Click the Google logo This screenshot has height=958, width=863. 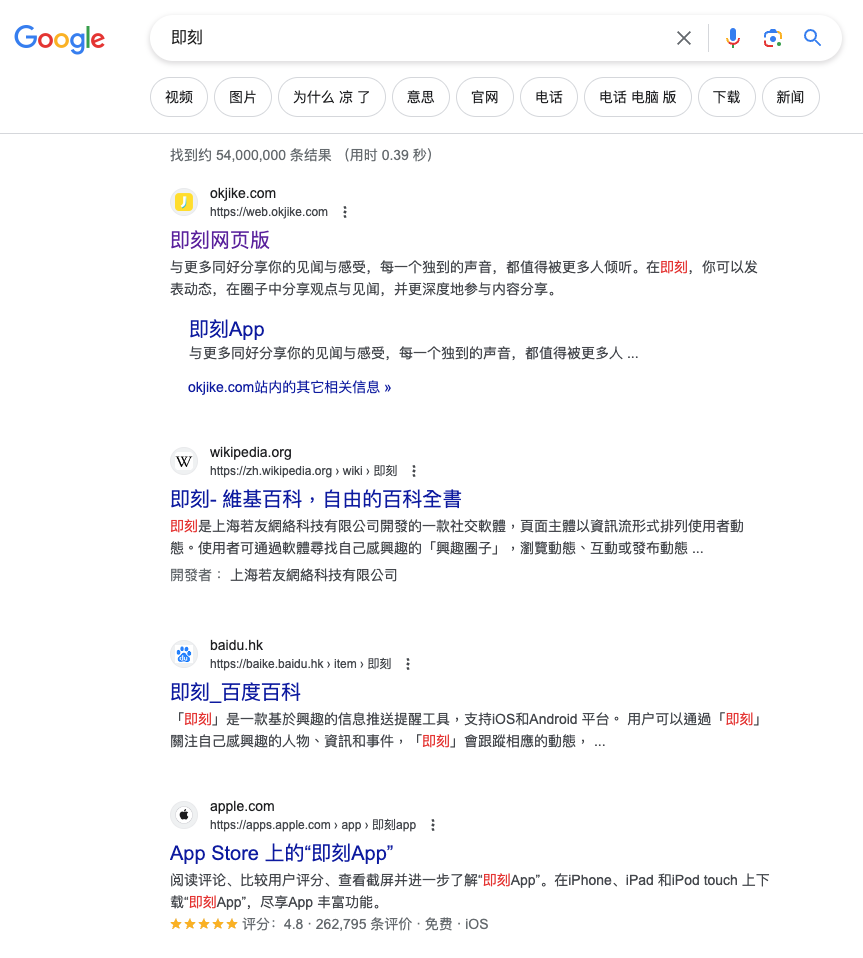[59, 39]
